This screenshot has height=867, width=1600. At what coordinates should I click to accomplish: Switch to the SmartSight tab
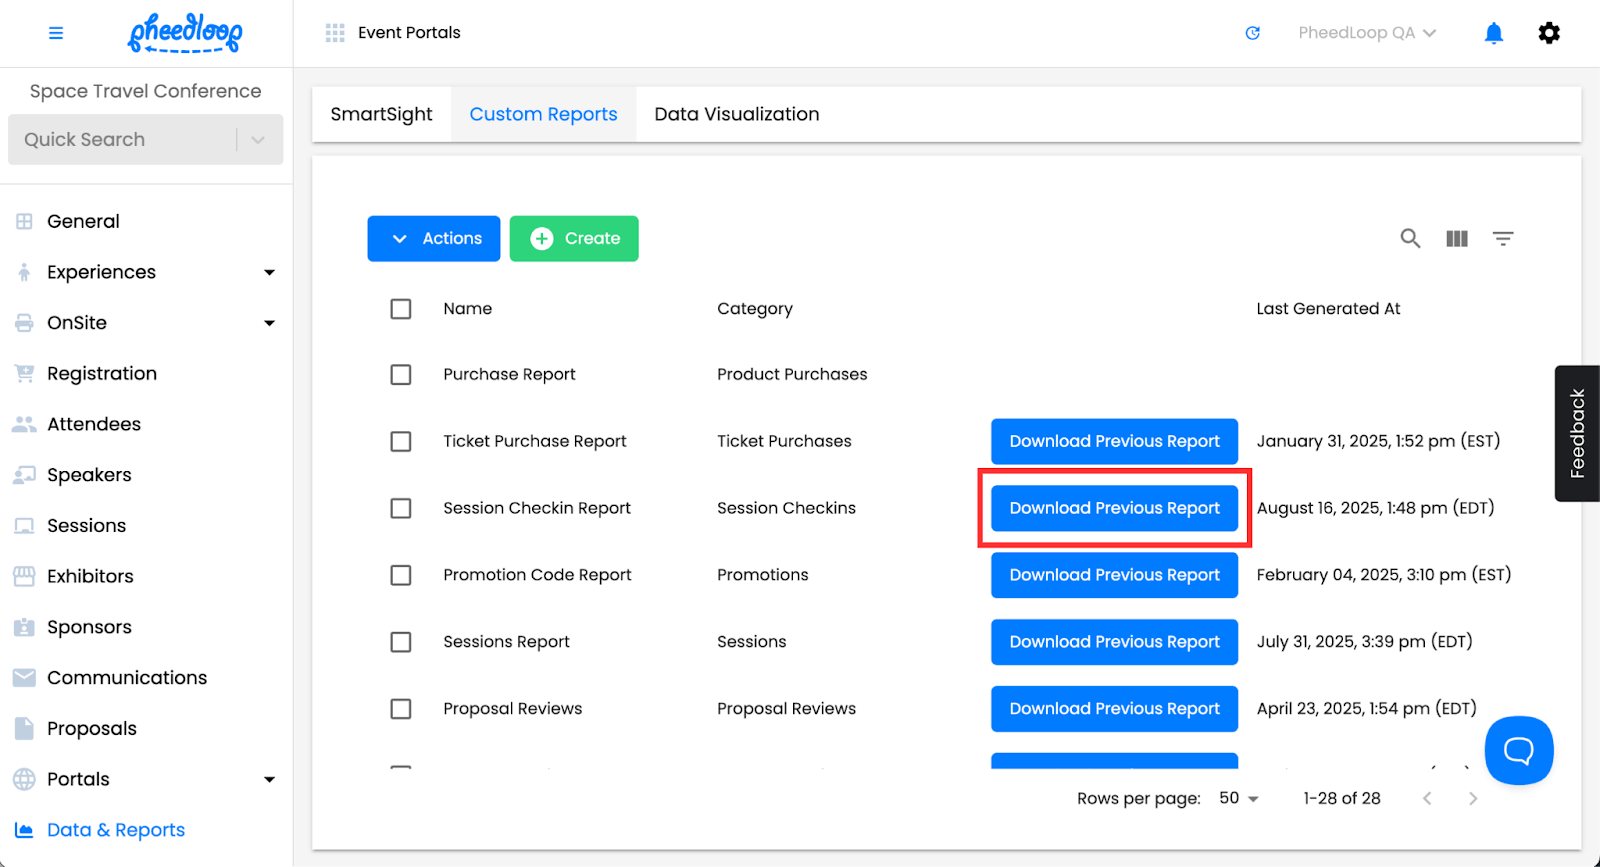382,114
